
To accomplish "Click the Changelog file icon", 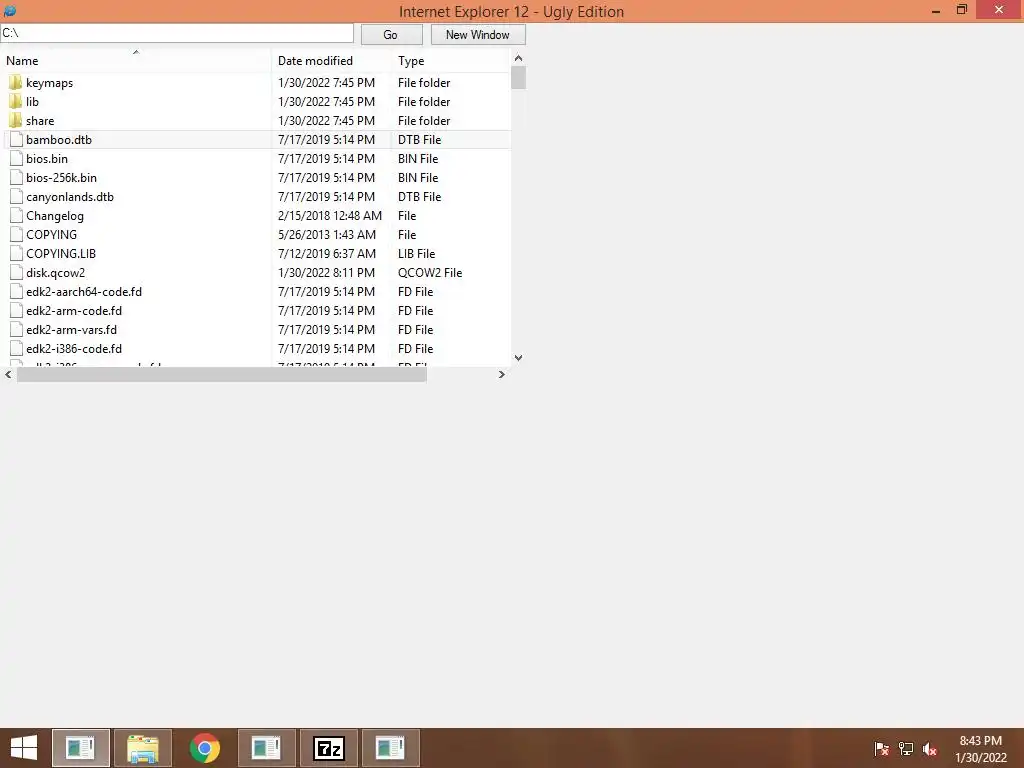I will pos(16,216).
